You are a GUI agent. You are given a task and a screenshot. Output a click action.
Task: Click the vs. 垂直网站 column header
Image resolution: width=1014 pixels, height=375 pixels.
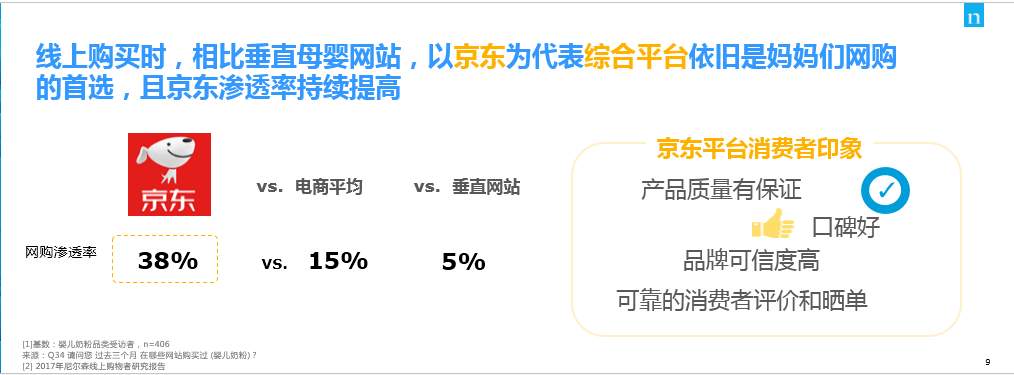(467, 188)
